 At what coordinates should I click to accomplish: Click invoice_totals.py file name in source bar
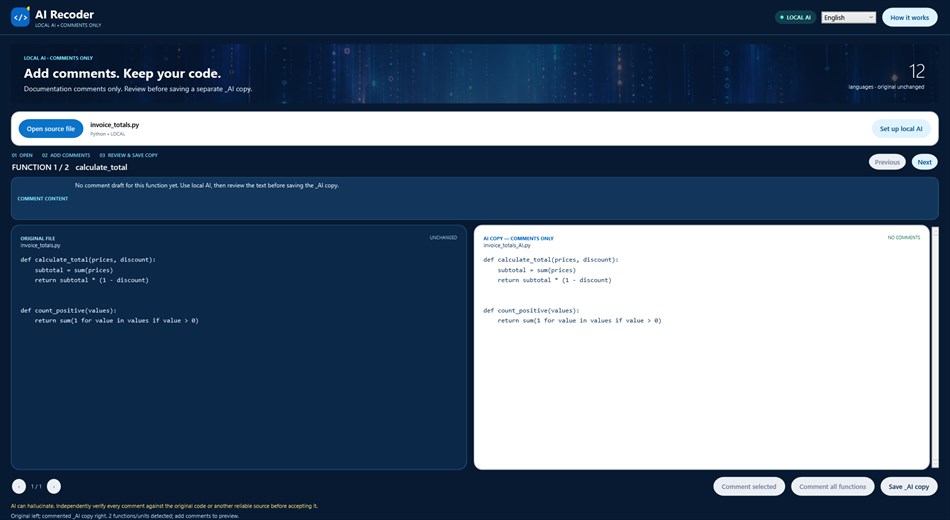(115, 125)
